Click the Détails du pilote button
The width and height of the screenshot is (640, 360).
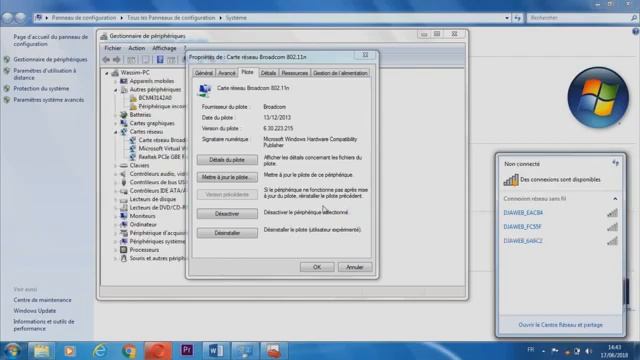227,160
